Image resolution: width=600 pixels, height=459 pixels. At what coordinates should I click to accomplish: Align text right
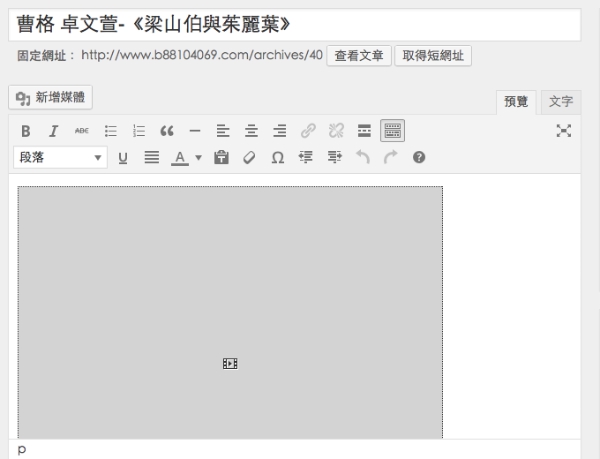(x=280, y=131)
